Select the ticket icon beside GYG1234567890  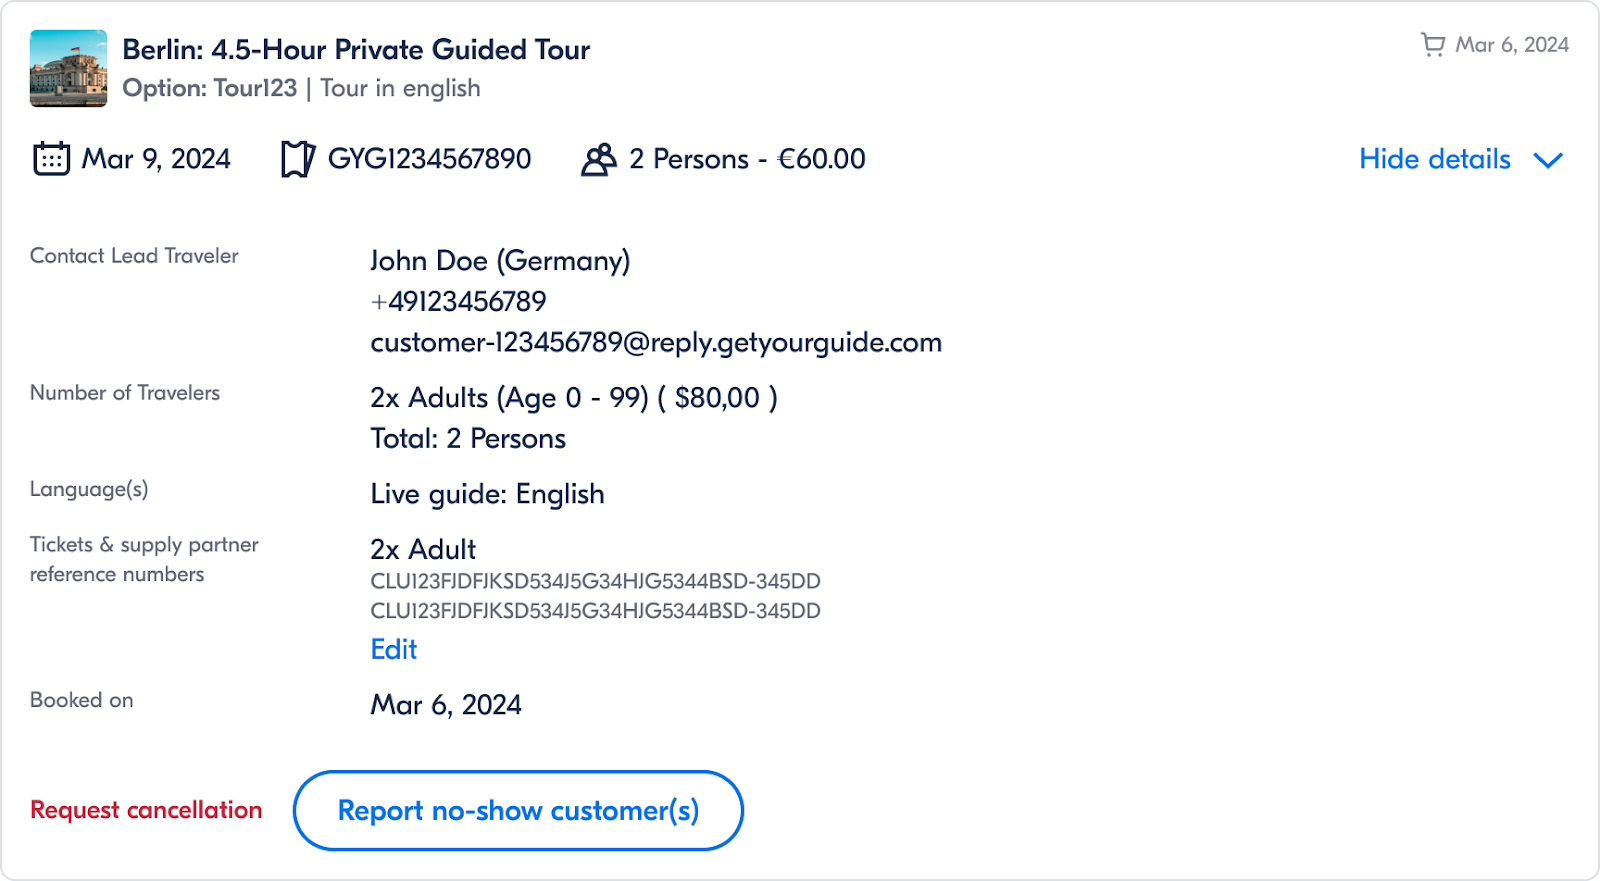tap(296, 158)
